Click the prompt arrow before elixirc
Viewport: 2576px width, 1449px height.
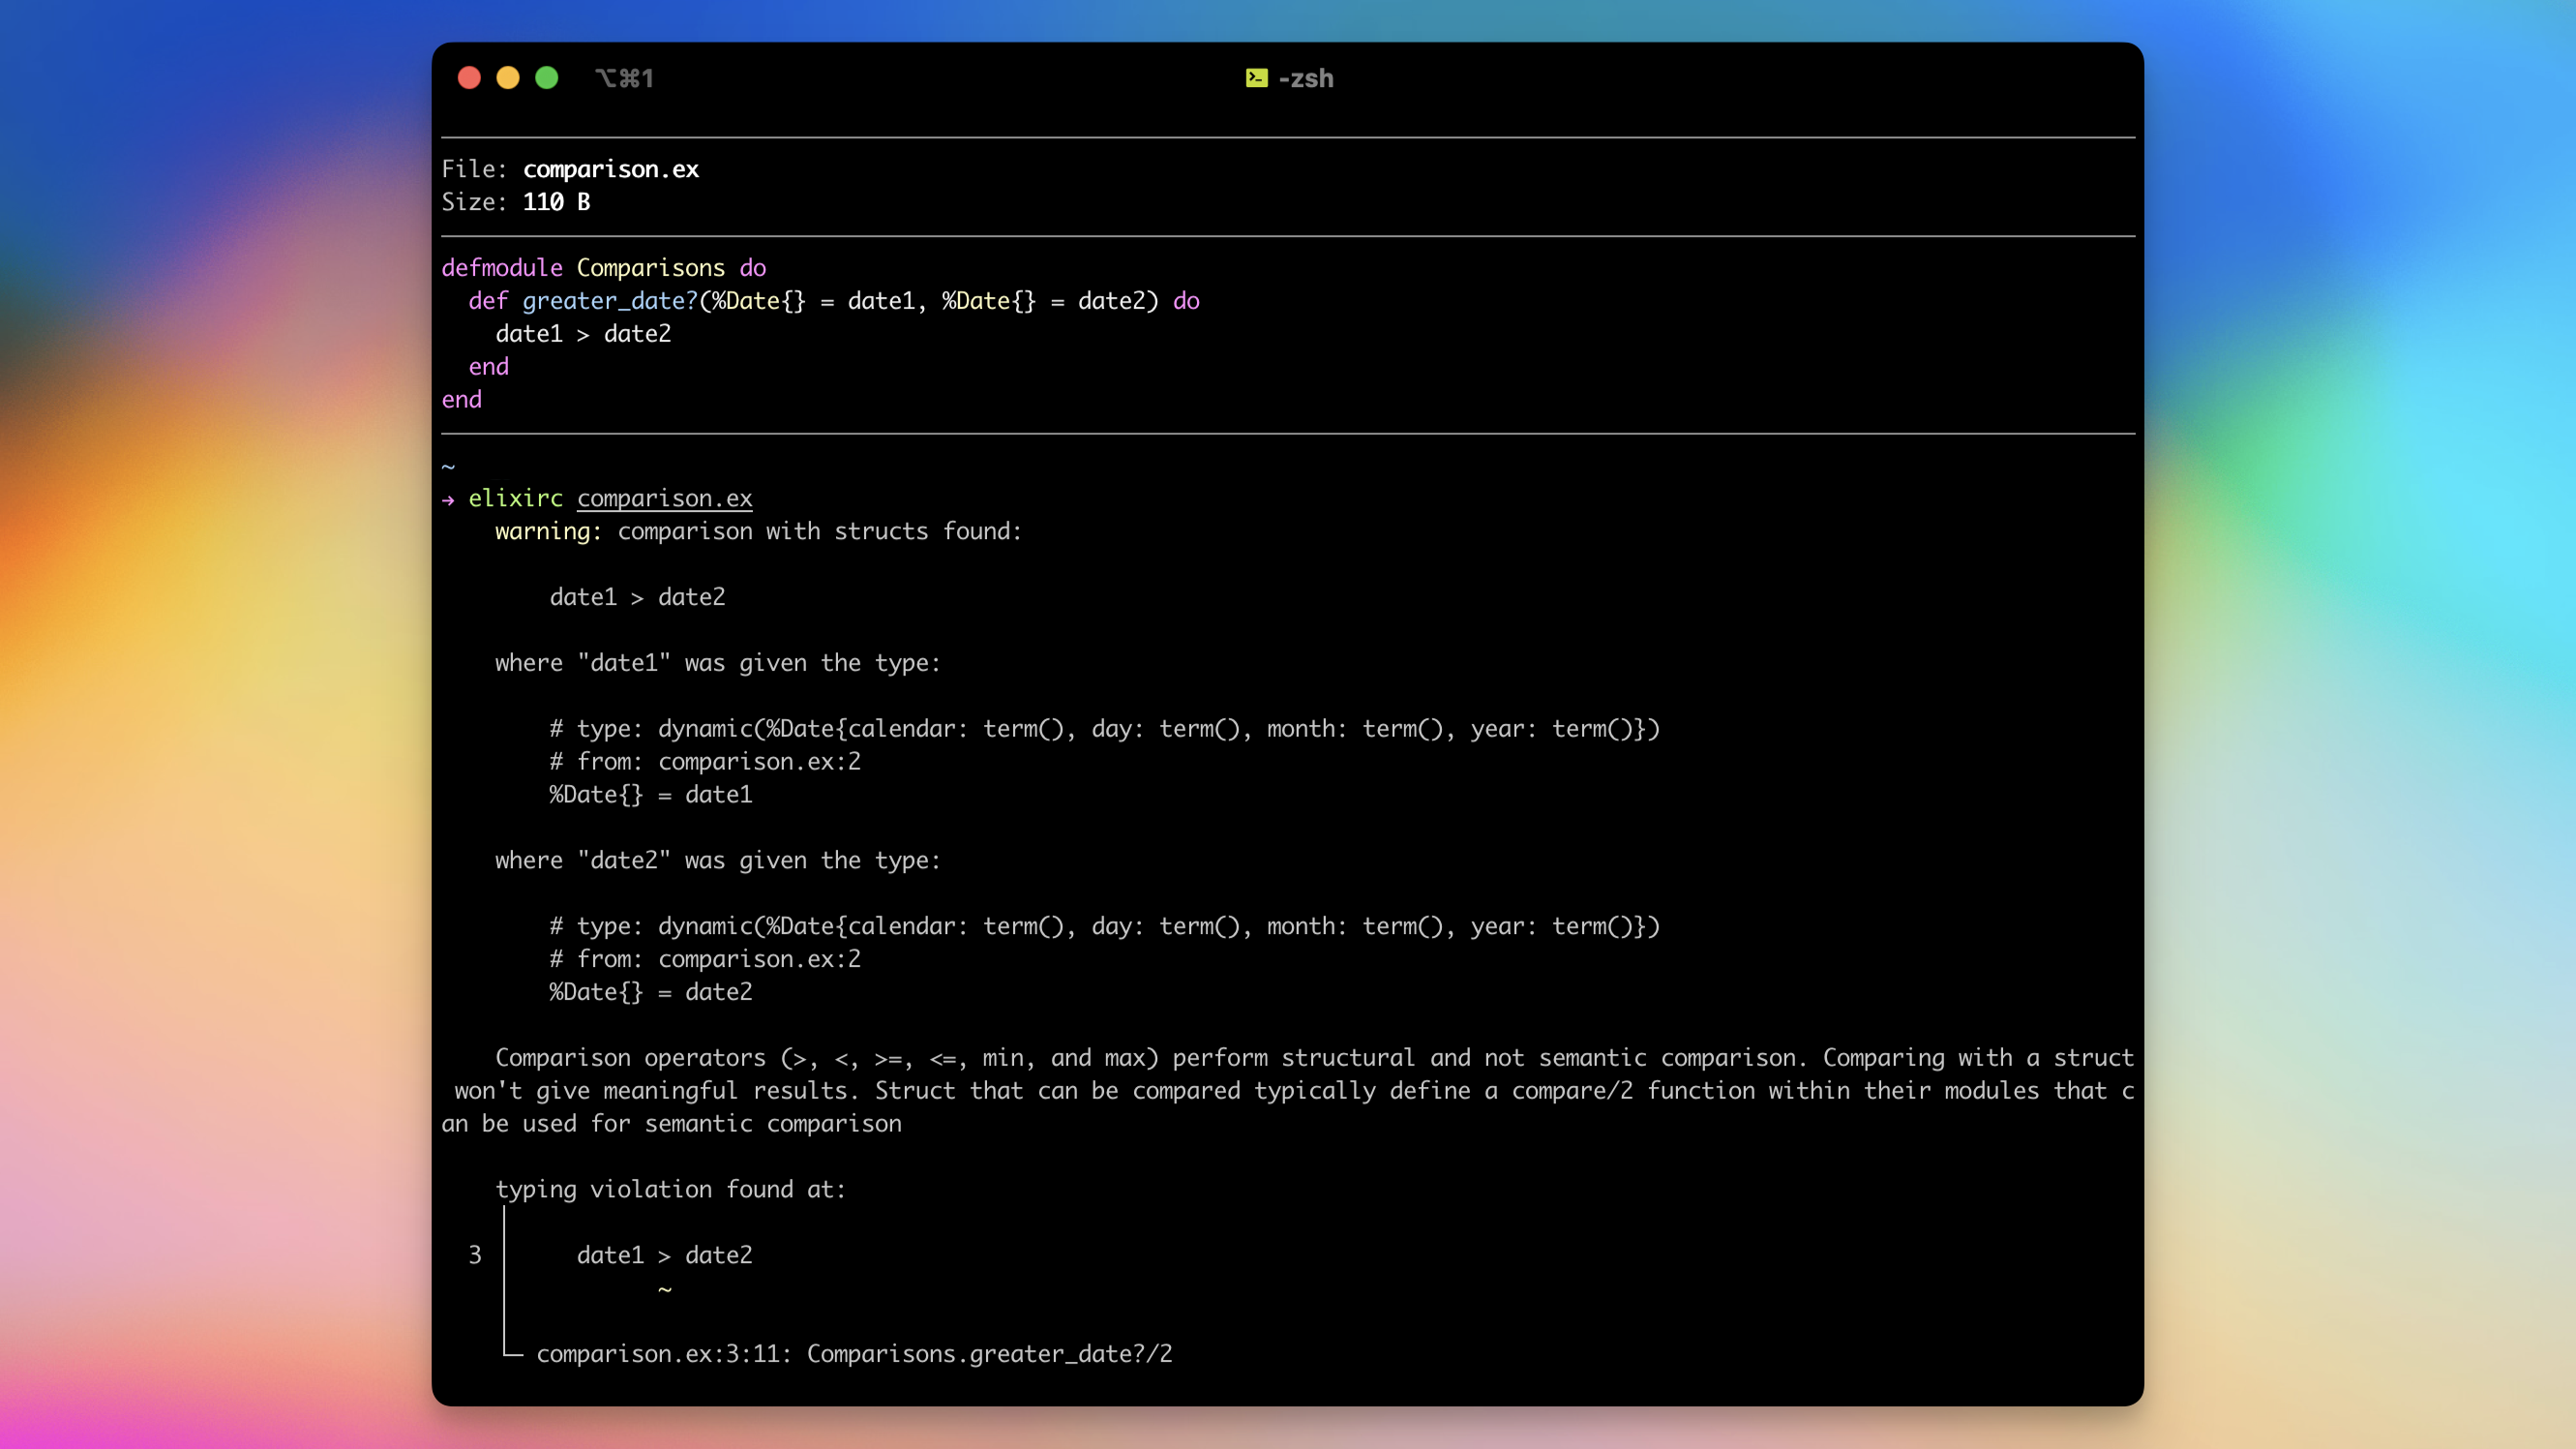point(449,499)
